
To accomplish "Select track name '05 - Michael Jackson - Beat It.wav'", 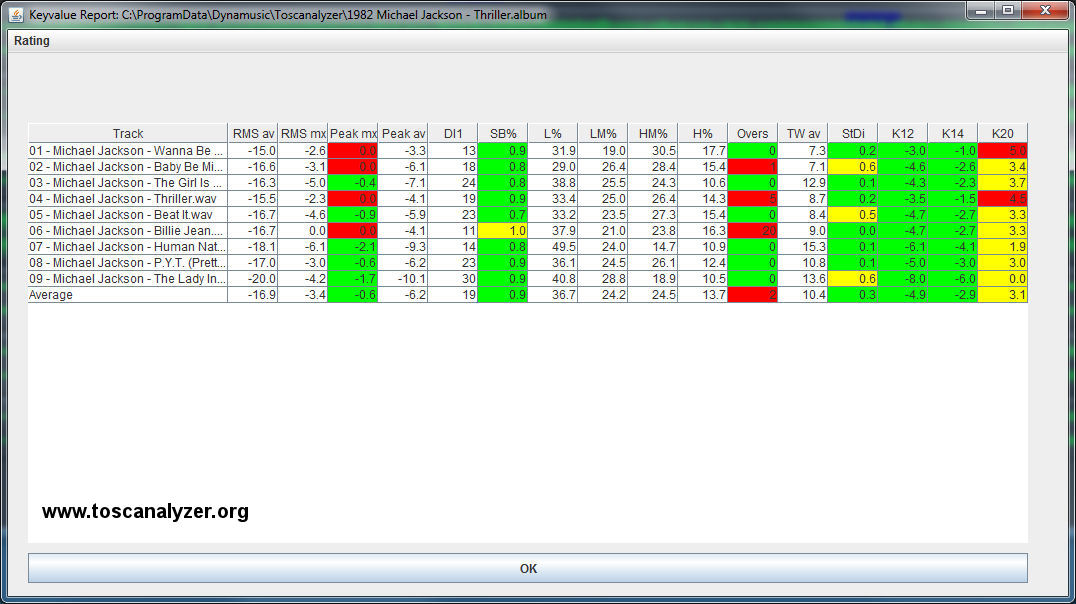I will tap(128, 215).
